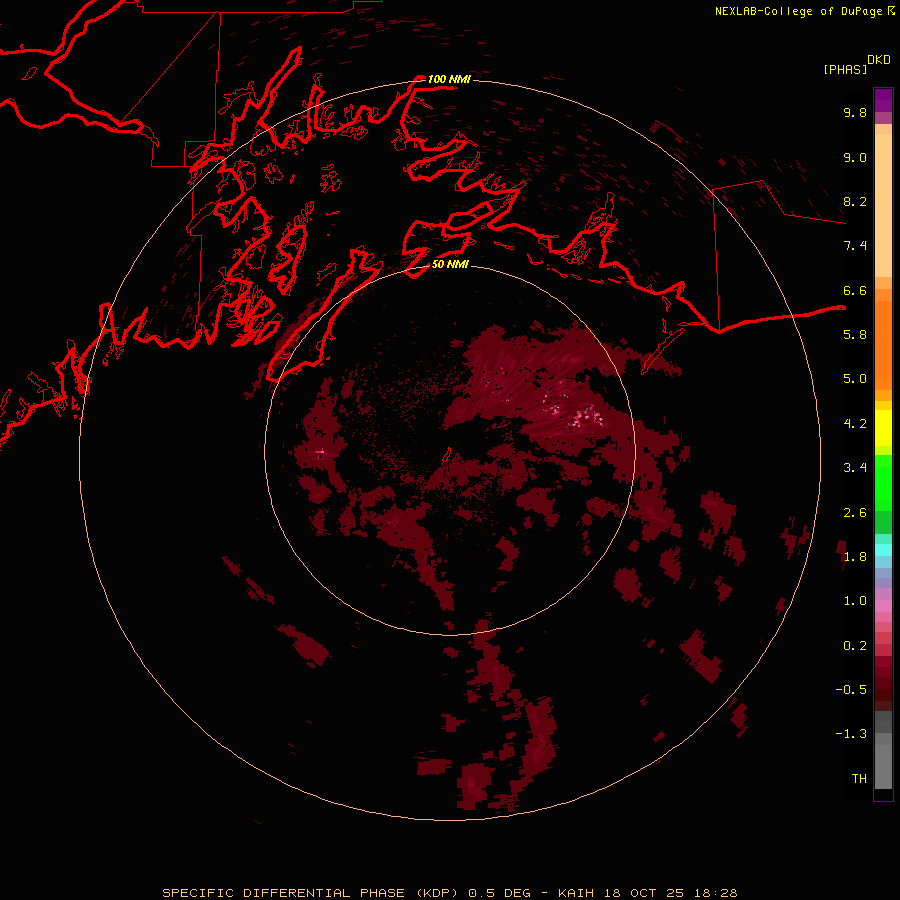Select the 3.4 legend value
This screenshot has width=900, height=900.
tap(855, 468)
